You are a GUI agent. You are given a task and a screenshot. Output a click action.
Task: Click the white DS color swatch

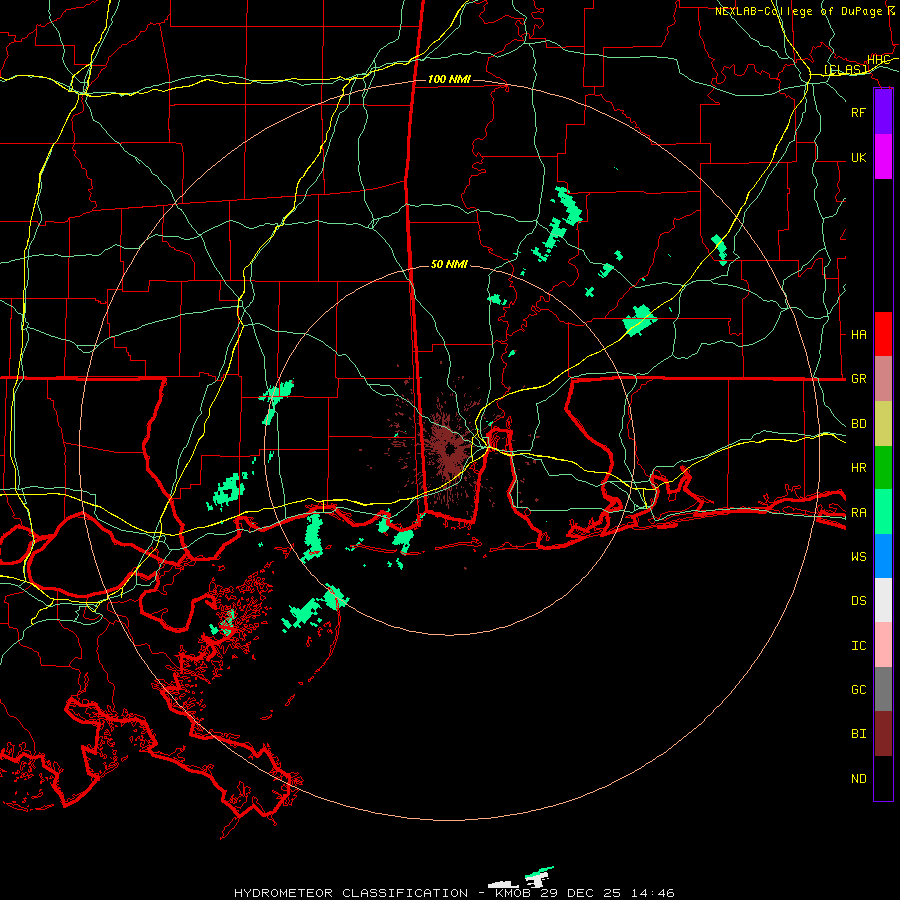pos(883,600)
